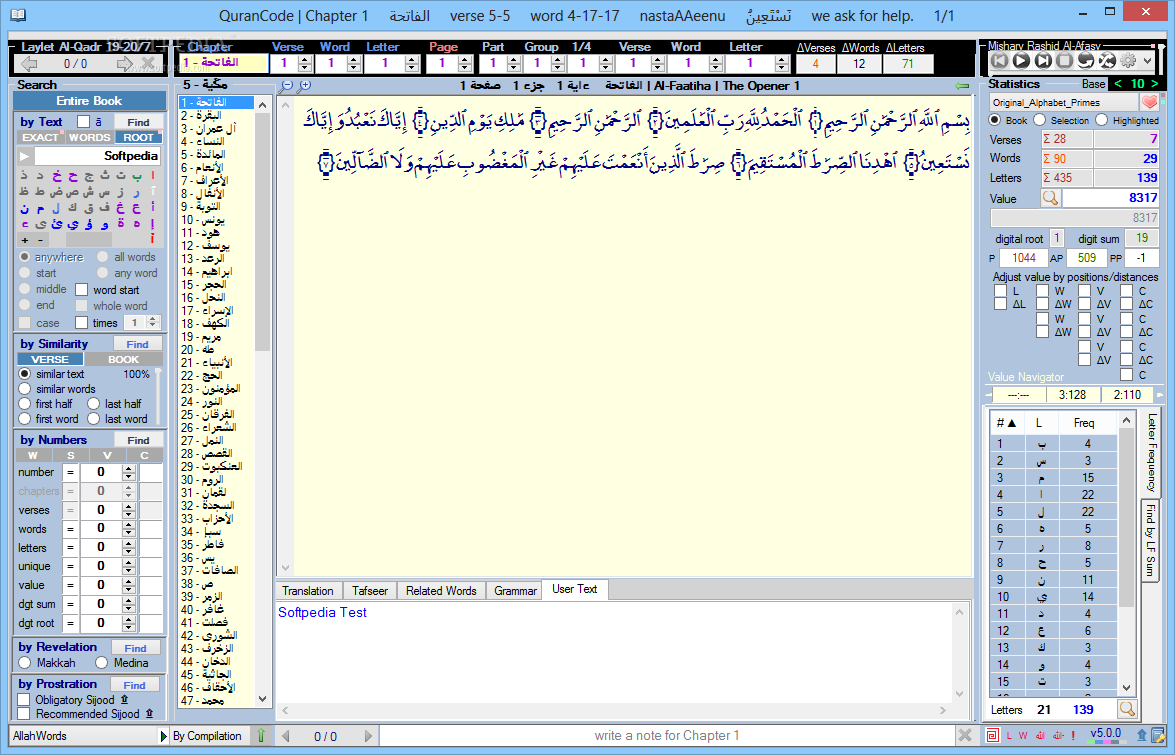Click the red exclamation status icon
Viewport: 1175px width, 755px height.
pos(1074,736)
